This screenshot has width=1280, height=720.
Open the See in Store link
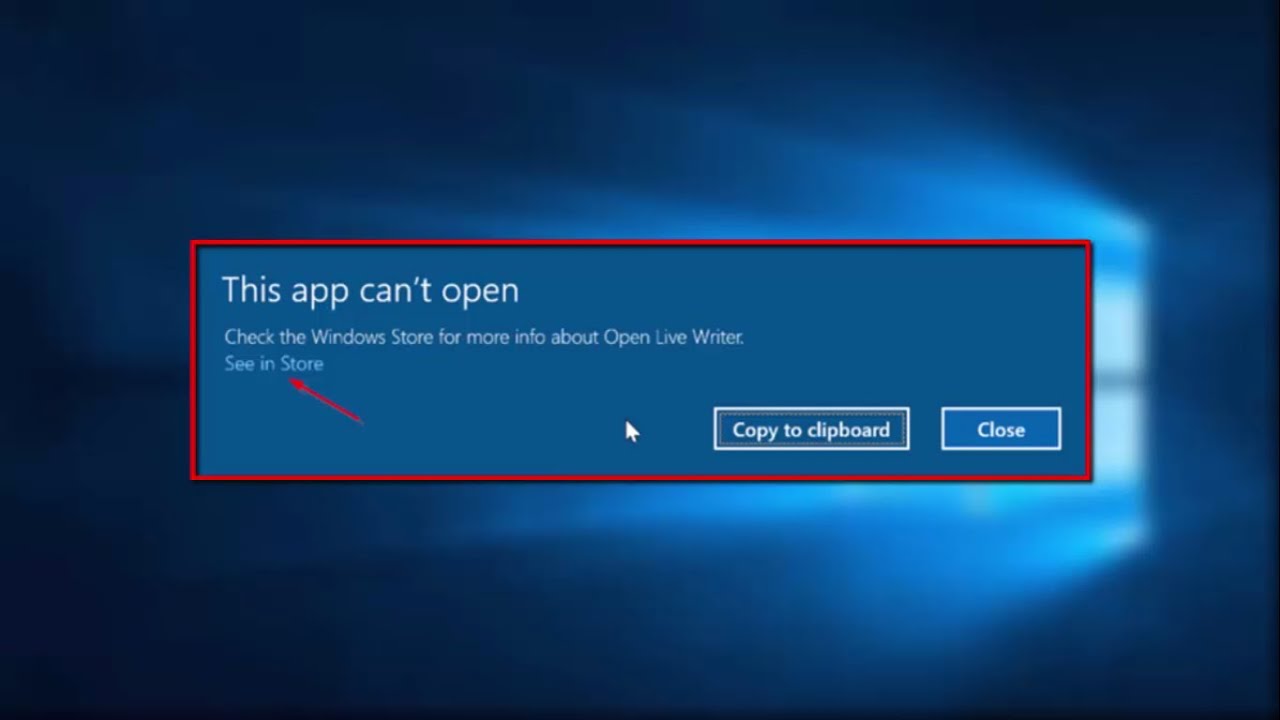pyautogui.click(x=273, y=364)
